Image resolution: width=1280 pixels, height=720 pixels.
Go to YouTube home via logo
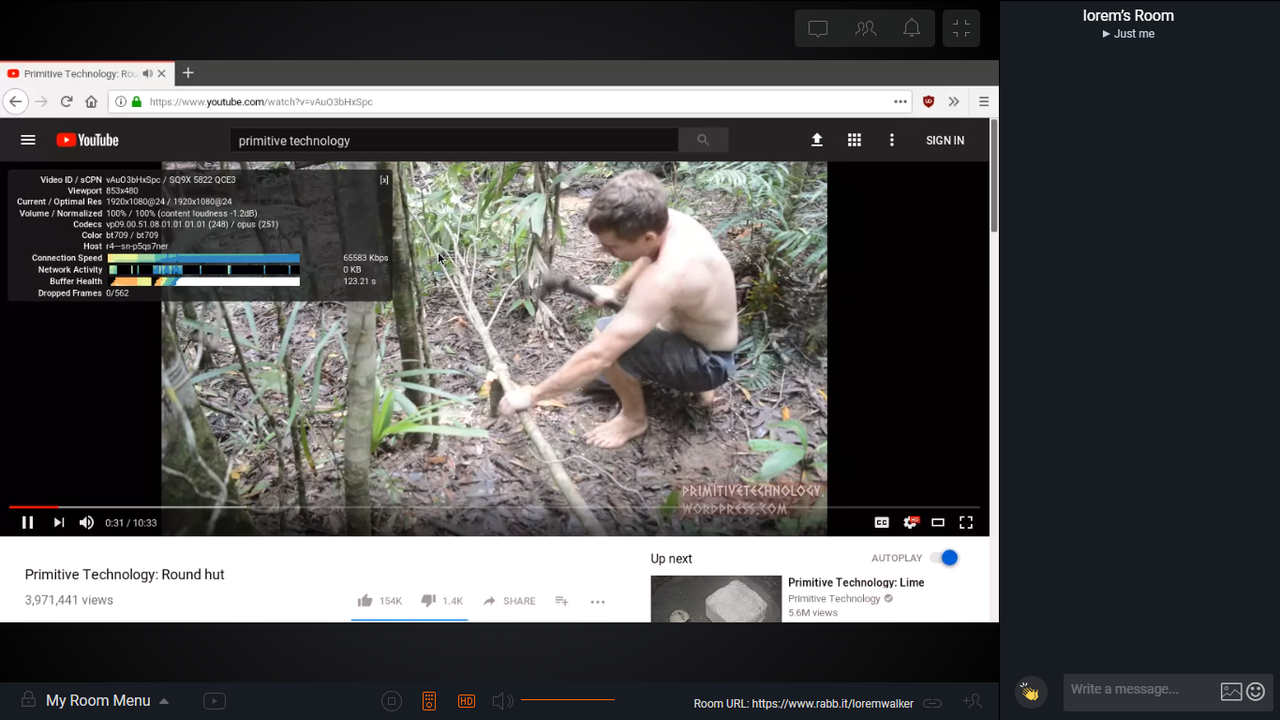87,141
